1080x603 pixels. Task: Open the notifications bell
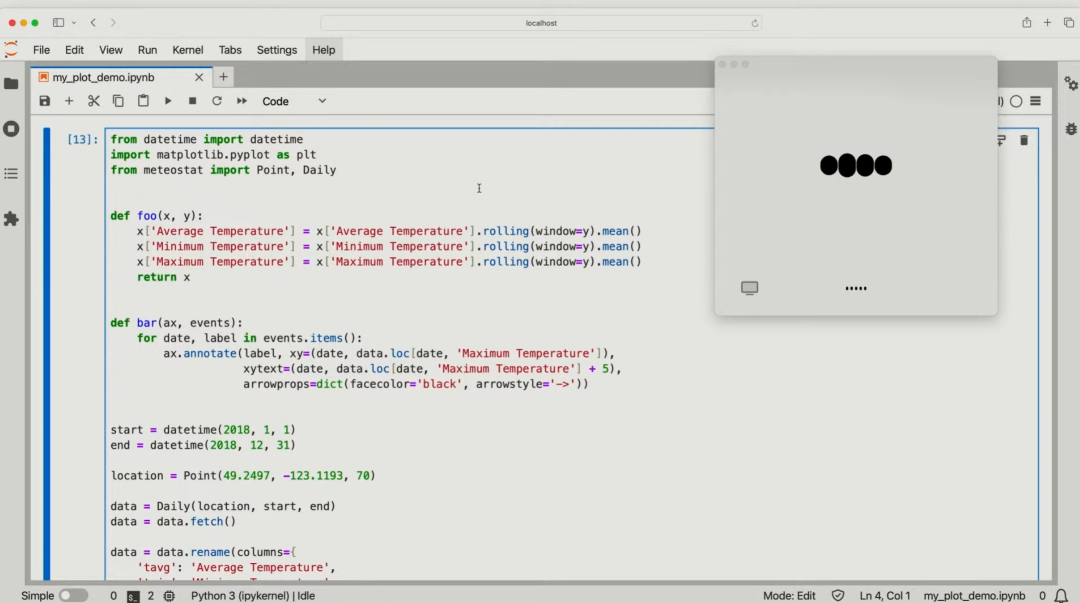(x=1061, y=595)
